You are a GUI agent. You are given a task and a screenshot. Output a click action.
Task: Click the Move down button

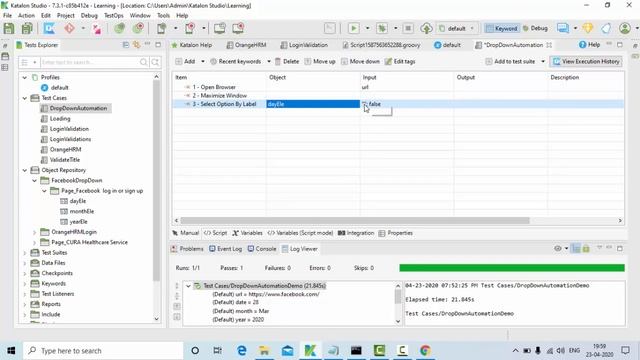(x=360, y=62)
